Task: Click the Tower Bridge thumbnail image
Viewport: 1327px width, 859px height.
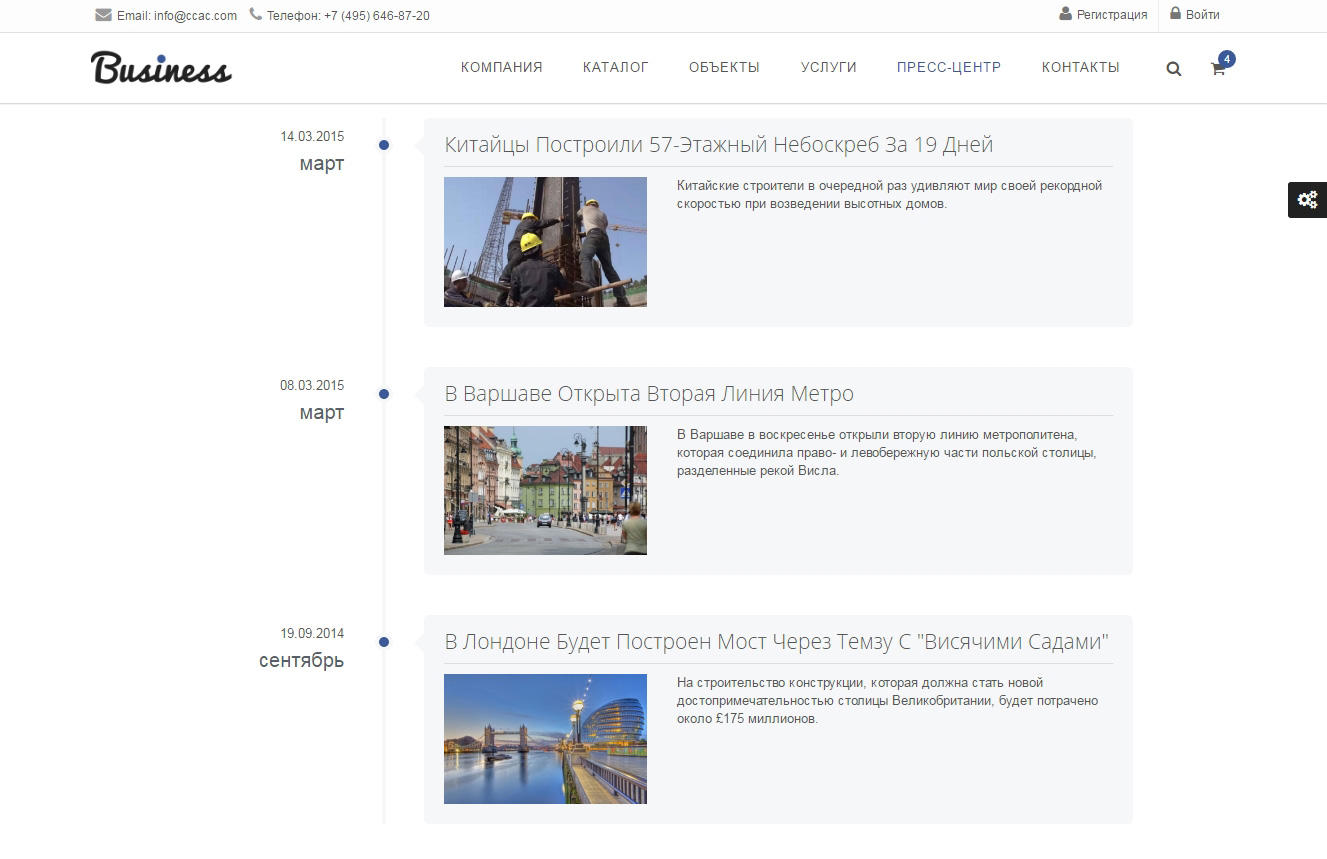Action: pos(545,739)
